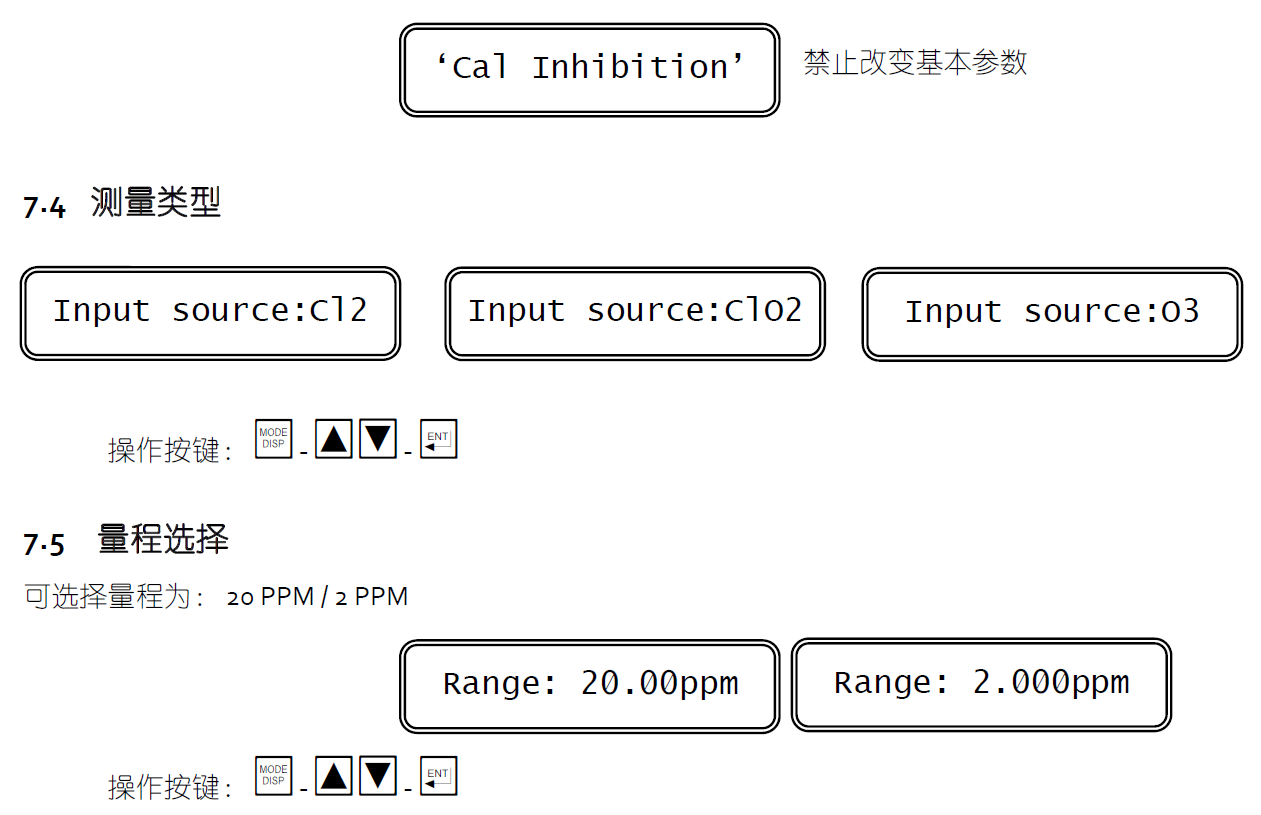This screenshot has width=1261, height=815.
Task: Click the 7.4 测量类型 heading
Action: 122,204
